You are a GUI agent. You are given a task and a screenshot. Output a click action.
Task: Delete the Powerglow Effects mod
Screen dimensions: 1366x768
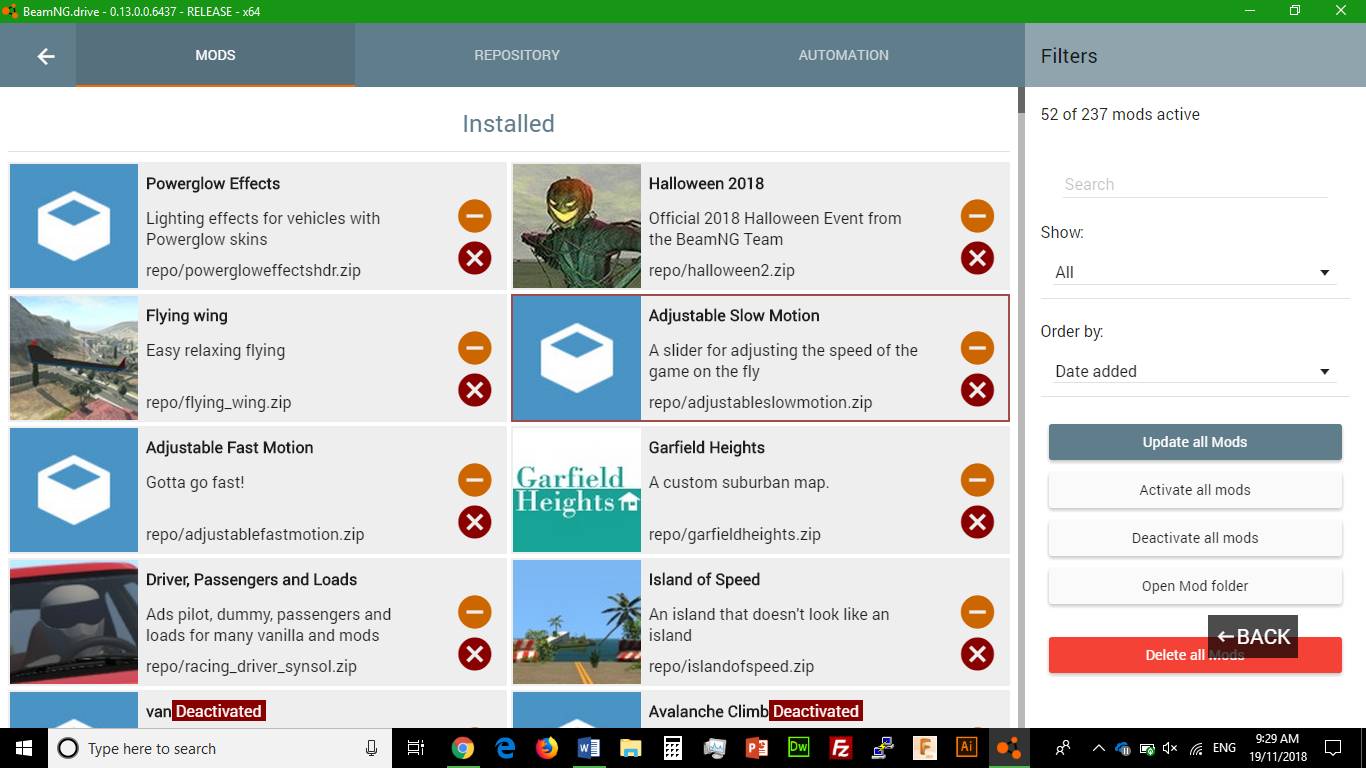tap(475, 258)
